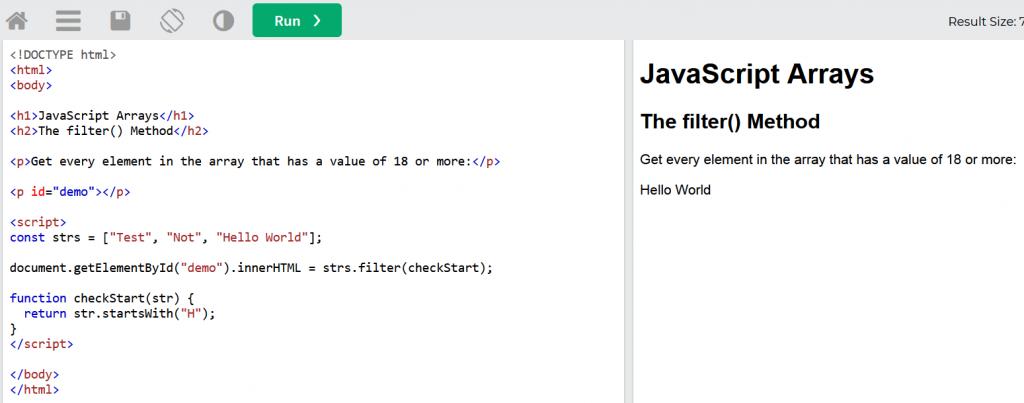Click the const strs array declaration line
The image size is (1024, 403).
pyautogui.click(x=166, y=237)
